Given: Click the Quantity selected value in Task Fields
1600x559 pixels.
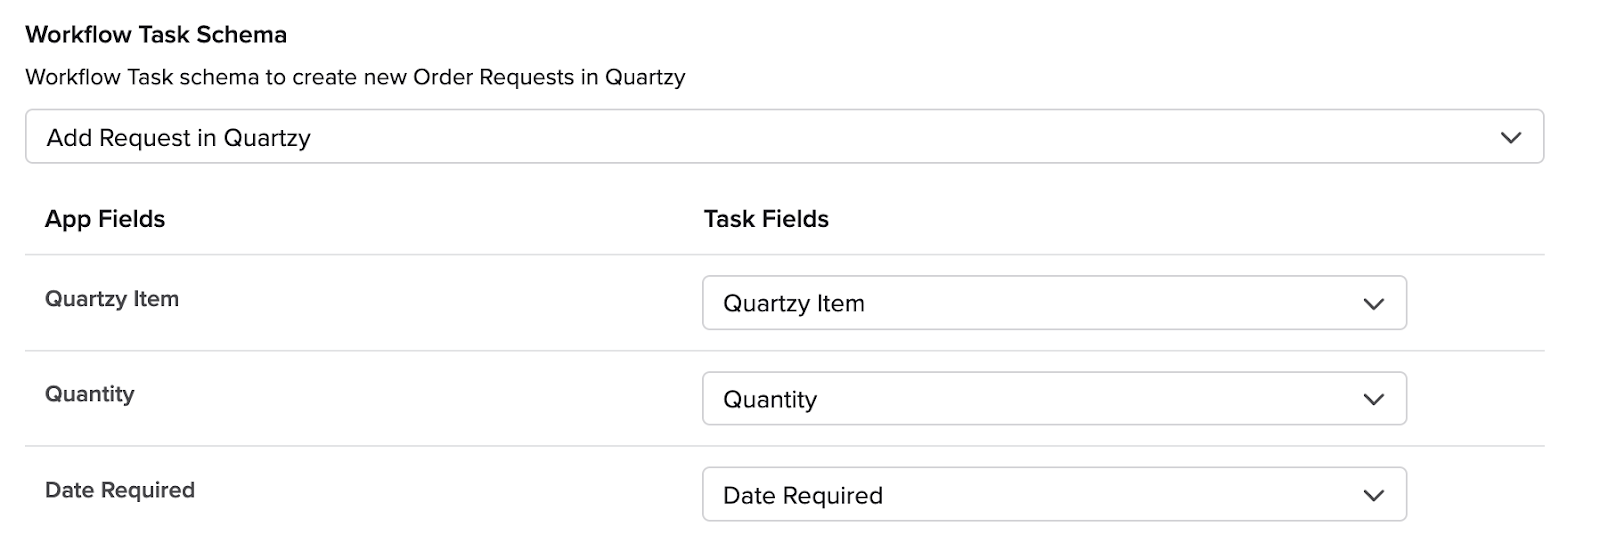Looking at the screenshot, I should pyautogui.click(x=770, y=400).
